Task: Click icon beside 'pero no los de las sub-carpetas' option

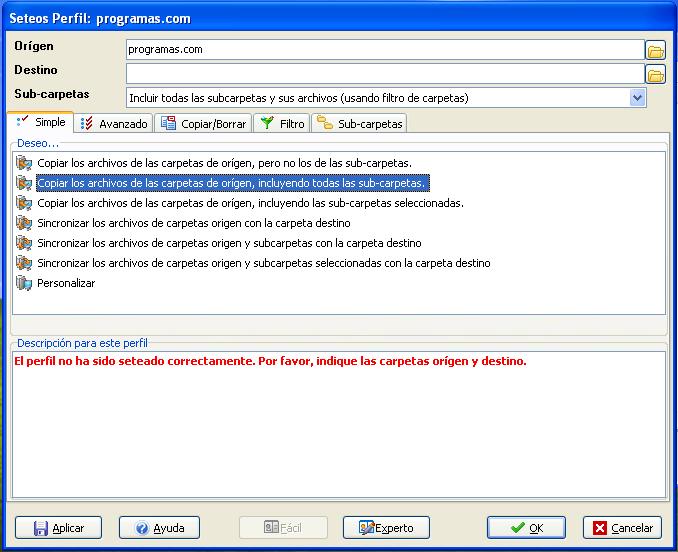Action: (x=24, y=163)
